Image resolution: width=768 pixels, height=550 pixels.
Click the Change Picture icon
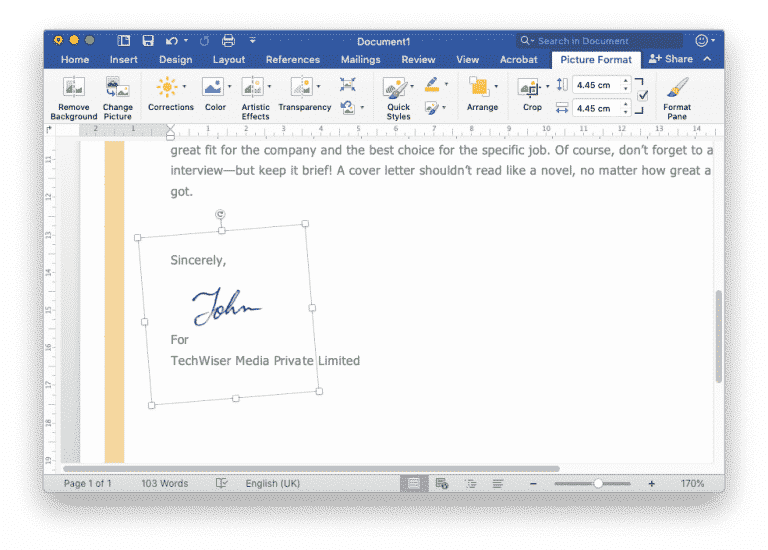[x=118, y=87]
